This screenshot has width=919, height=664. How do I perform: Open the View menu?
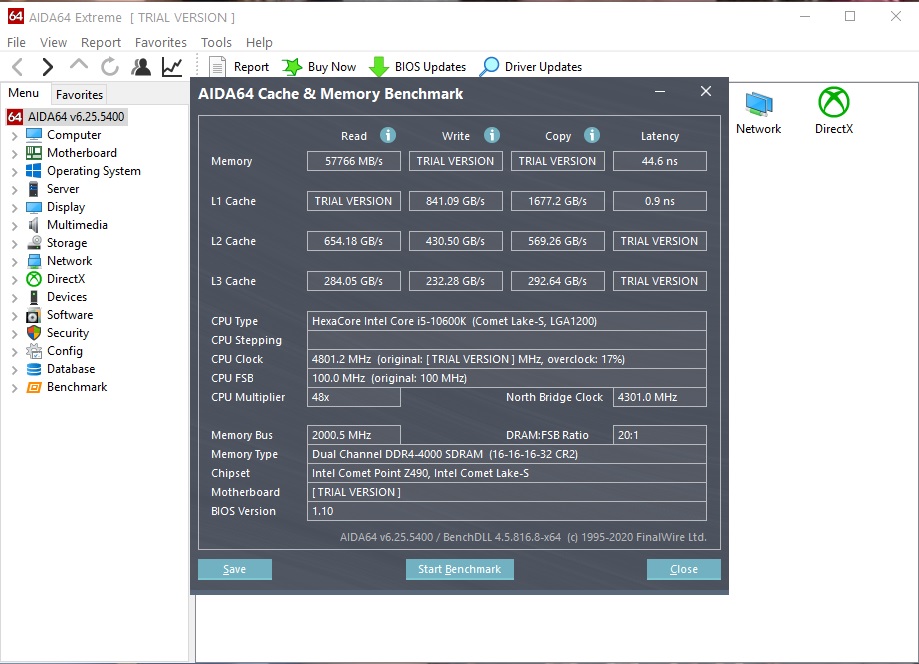tap(53, 42)
